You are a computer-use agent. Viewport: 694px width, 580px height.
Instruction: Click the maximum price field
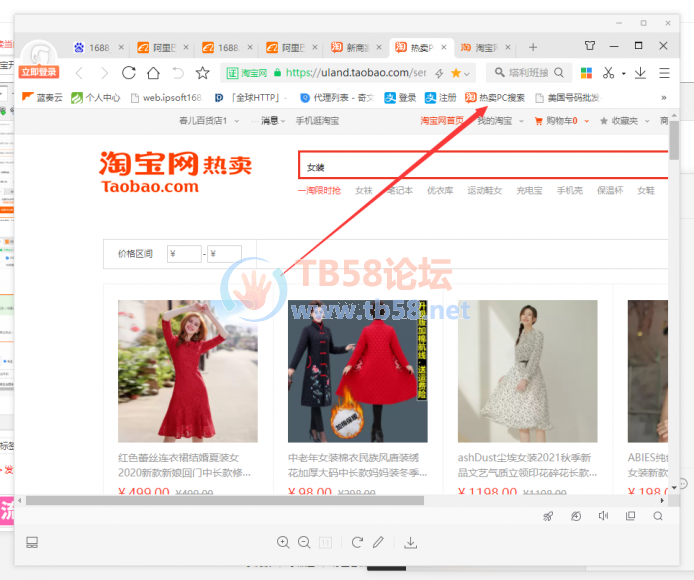[x=224, y=254]
